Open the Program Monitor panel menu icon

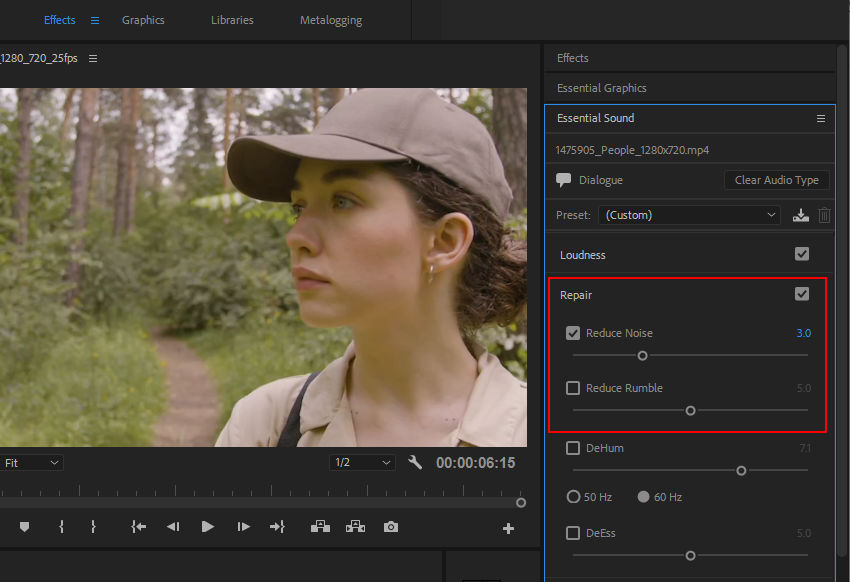pos(93,59)
